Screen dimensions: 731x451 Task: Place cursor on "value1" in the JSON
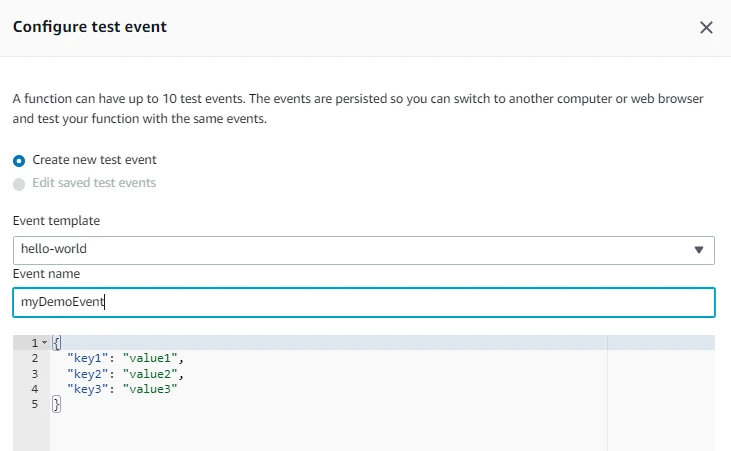point(153,358)
